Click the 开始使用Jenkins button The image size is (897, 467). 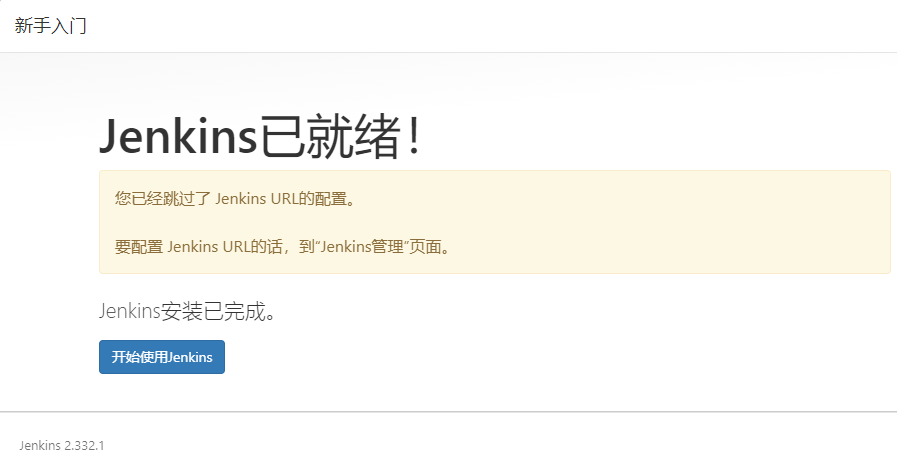(x=162, y=357)
